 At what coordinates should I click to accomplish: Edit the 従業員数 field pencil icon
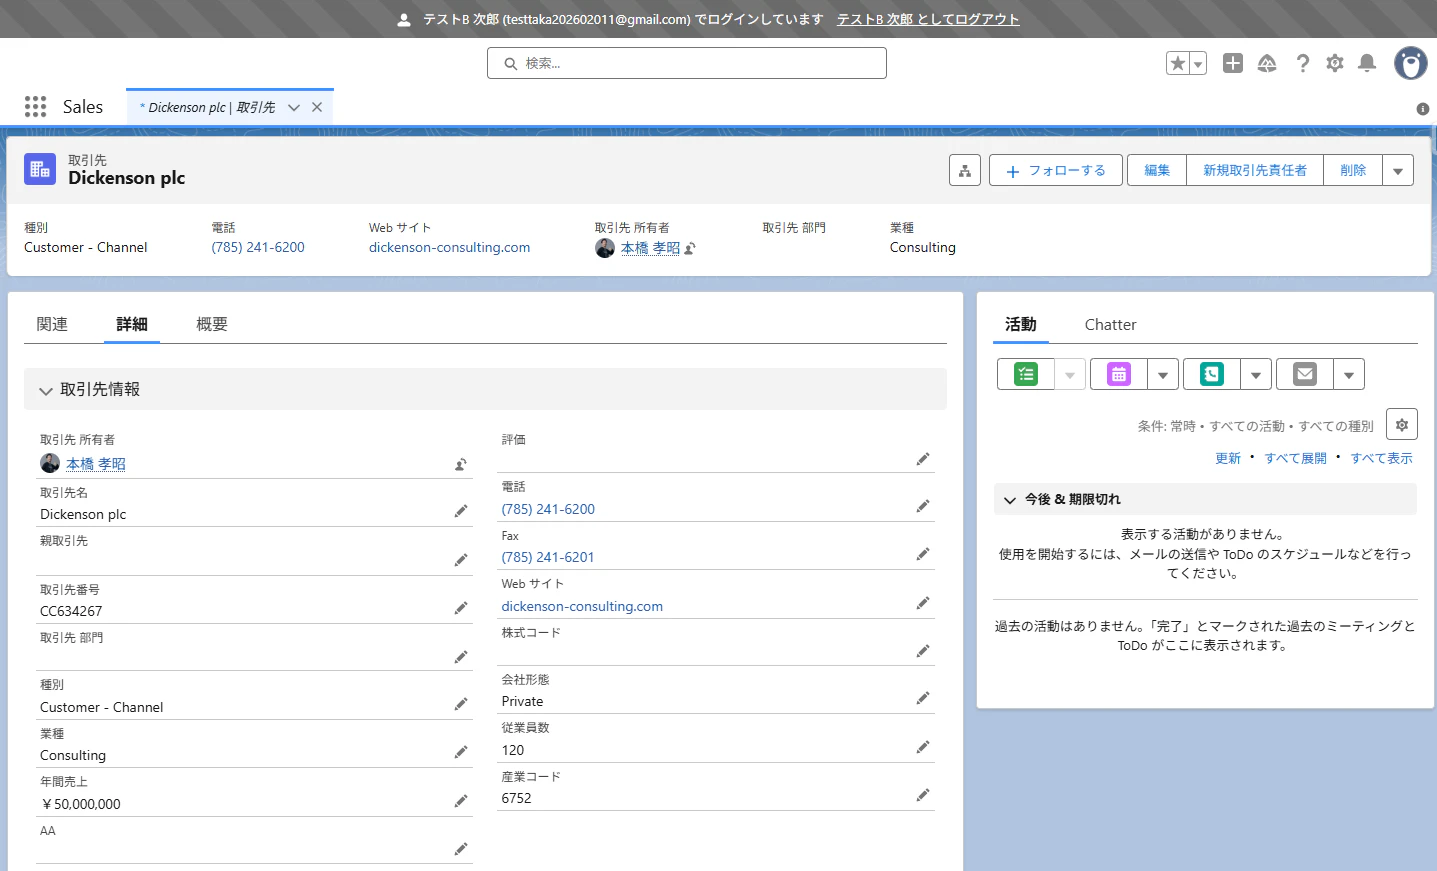923,747
